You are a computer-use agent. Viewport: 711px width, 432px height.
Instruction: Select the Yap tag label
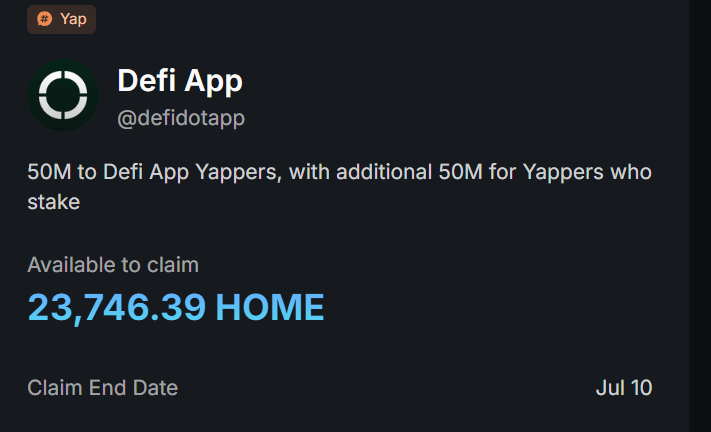[73, 19]
